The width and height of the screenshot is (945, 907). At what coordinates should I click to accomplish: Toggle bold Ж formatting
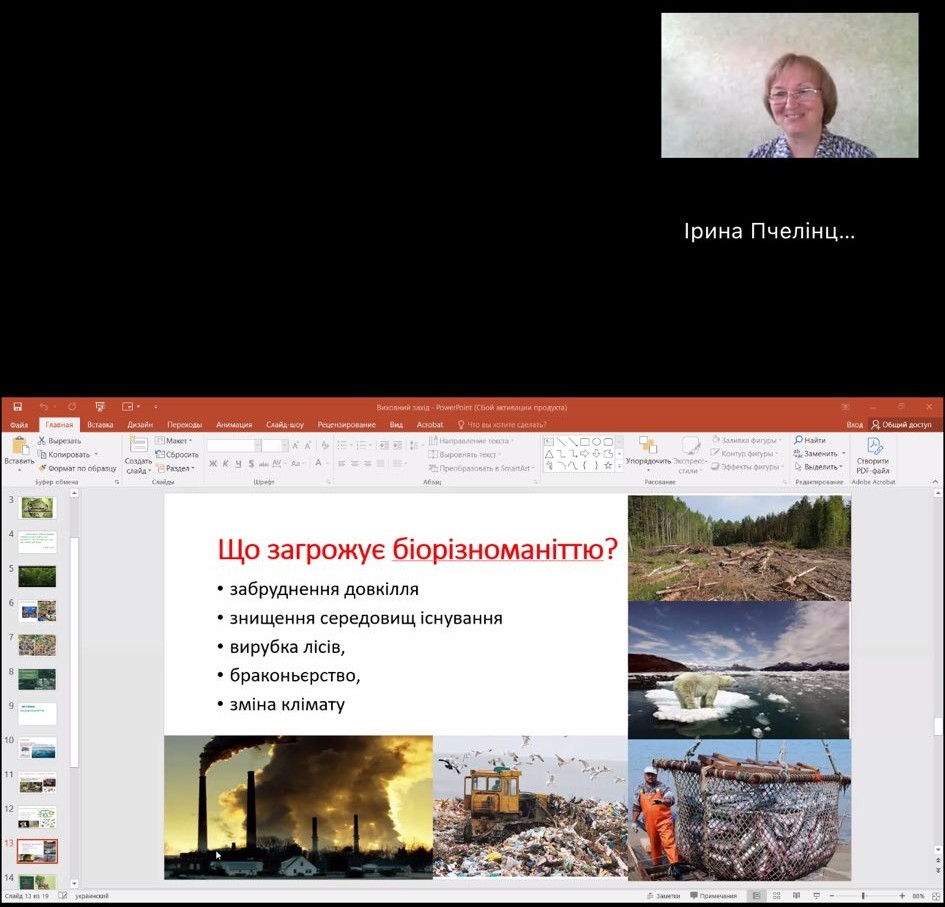[x=213, y=463]
